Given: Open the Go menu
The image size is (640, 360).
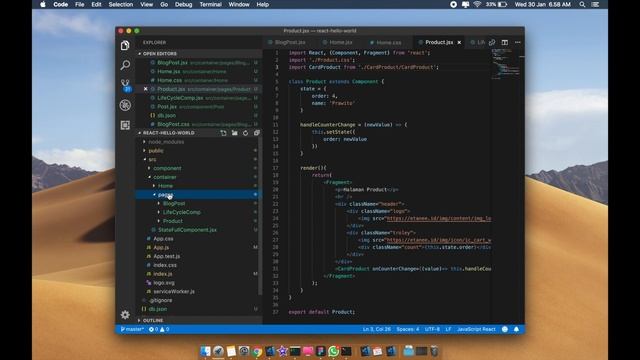Looking at the screenshot, I should pos(164,4).
